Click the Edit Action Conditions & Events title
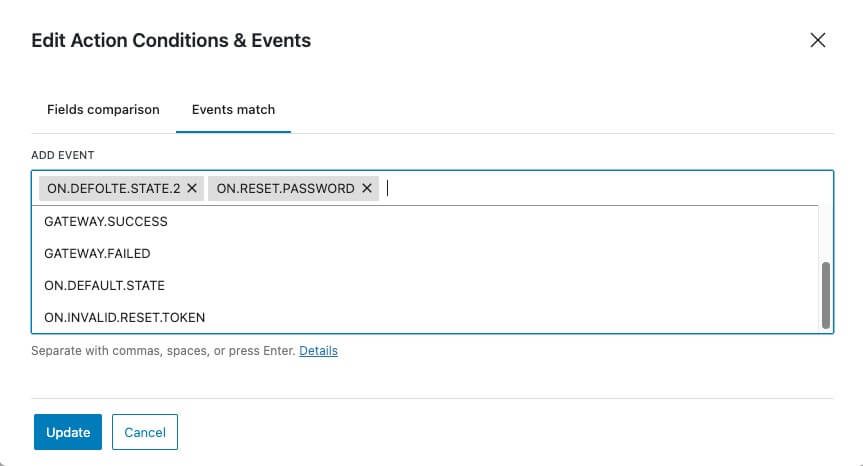Screen dimensions: 863x466 171,41
